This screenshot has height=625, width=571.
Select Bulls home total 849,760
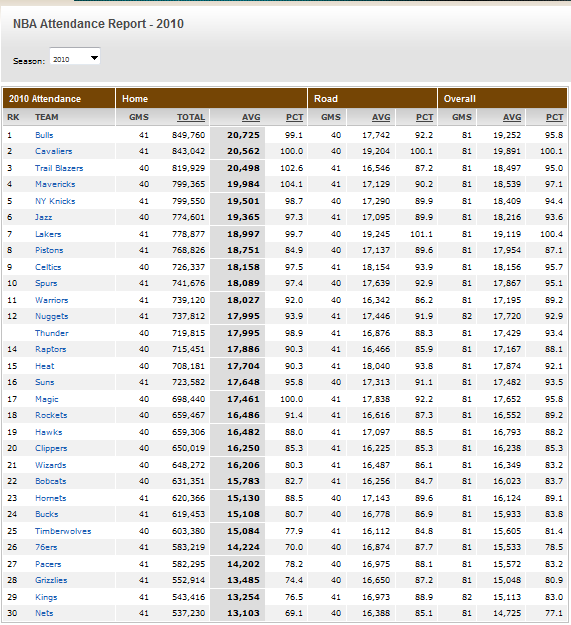(x=188, y=135)
